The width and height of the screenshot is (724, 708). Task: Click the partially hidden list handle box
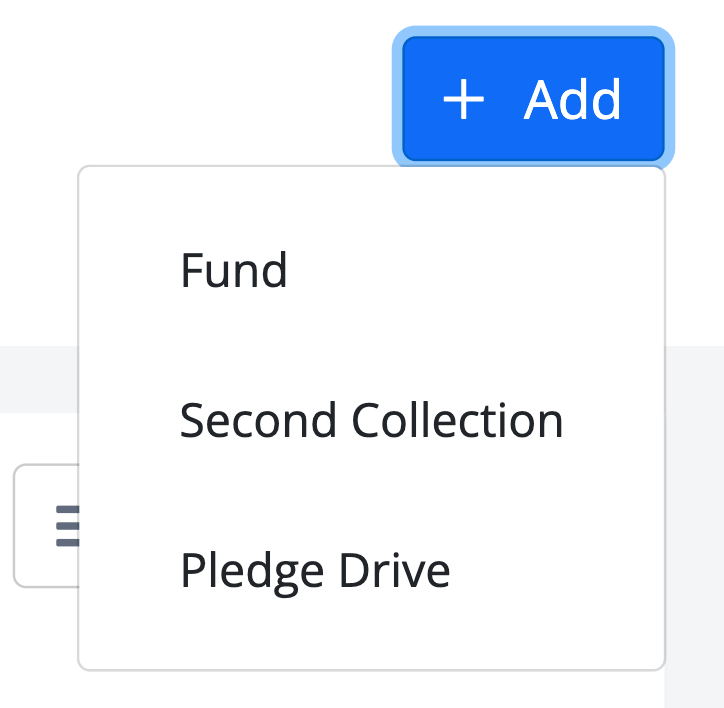pos(46,526)
